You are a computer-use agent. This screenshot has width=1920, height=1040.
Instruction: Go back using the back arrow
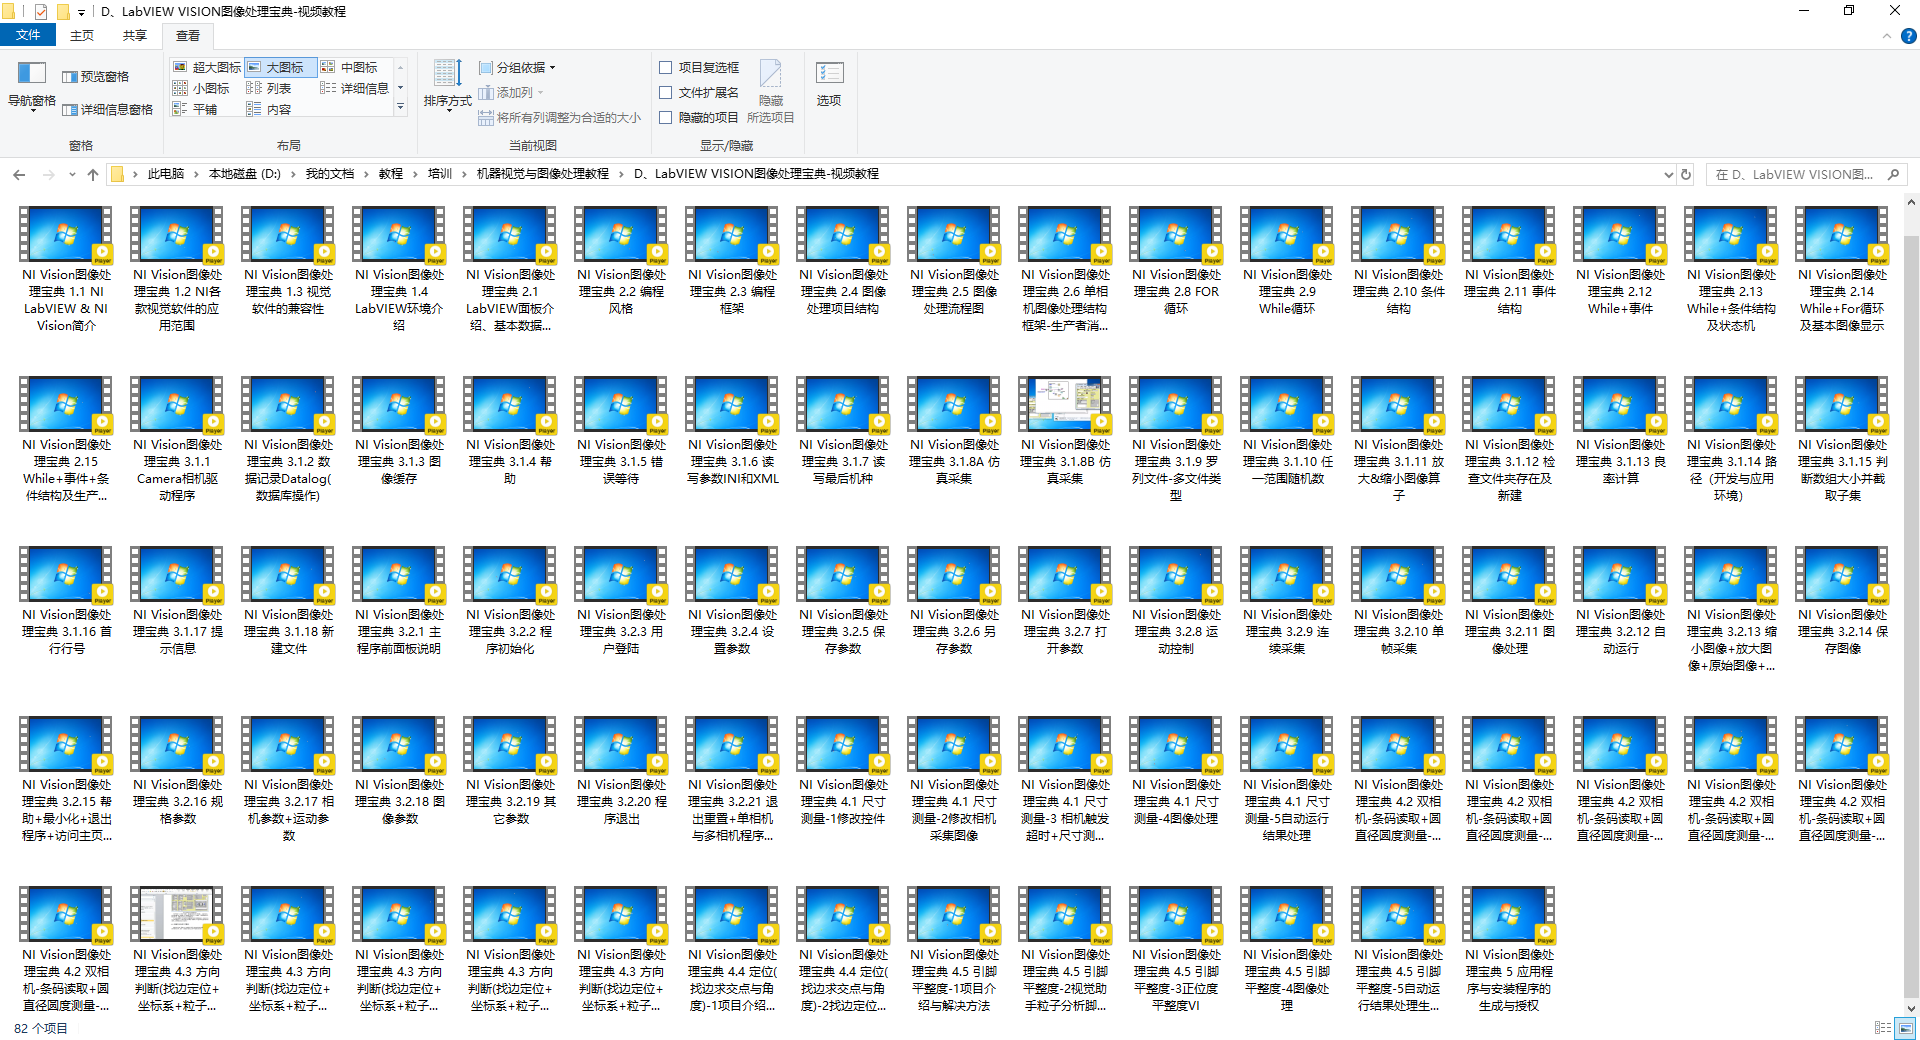point(19,174)
